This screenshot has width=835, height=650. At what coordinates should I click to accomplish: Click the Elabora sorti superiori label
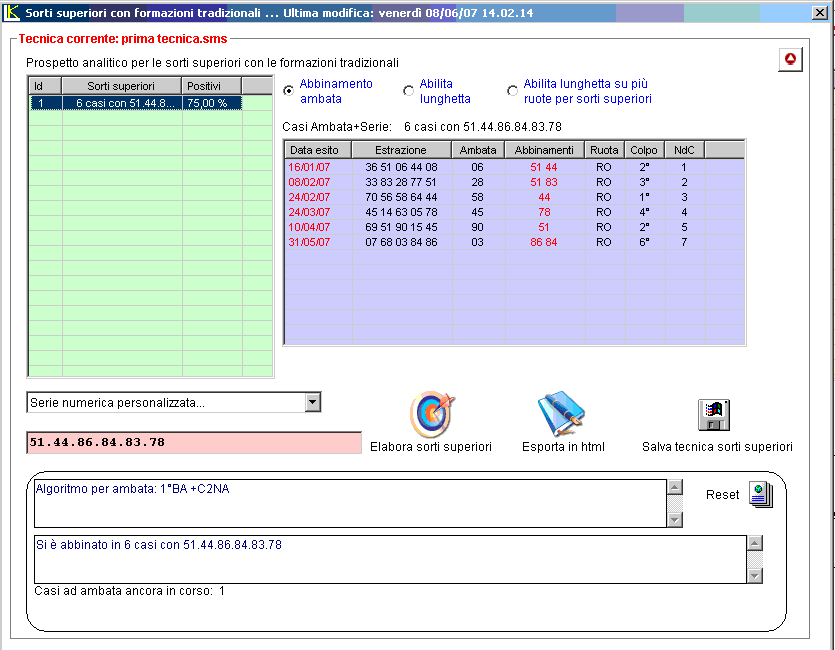[x=431, y=447]
